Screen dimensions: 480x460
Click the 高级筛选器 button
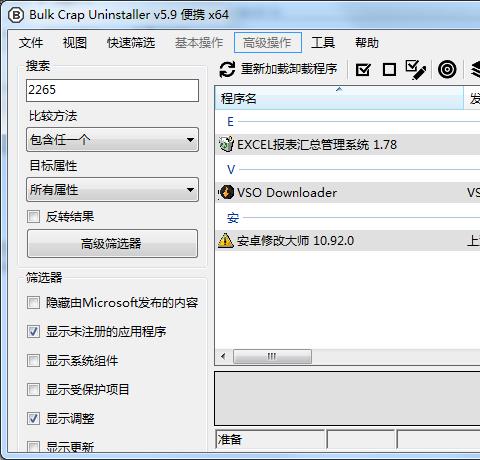click(112, 243)
